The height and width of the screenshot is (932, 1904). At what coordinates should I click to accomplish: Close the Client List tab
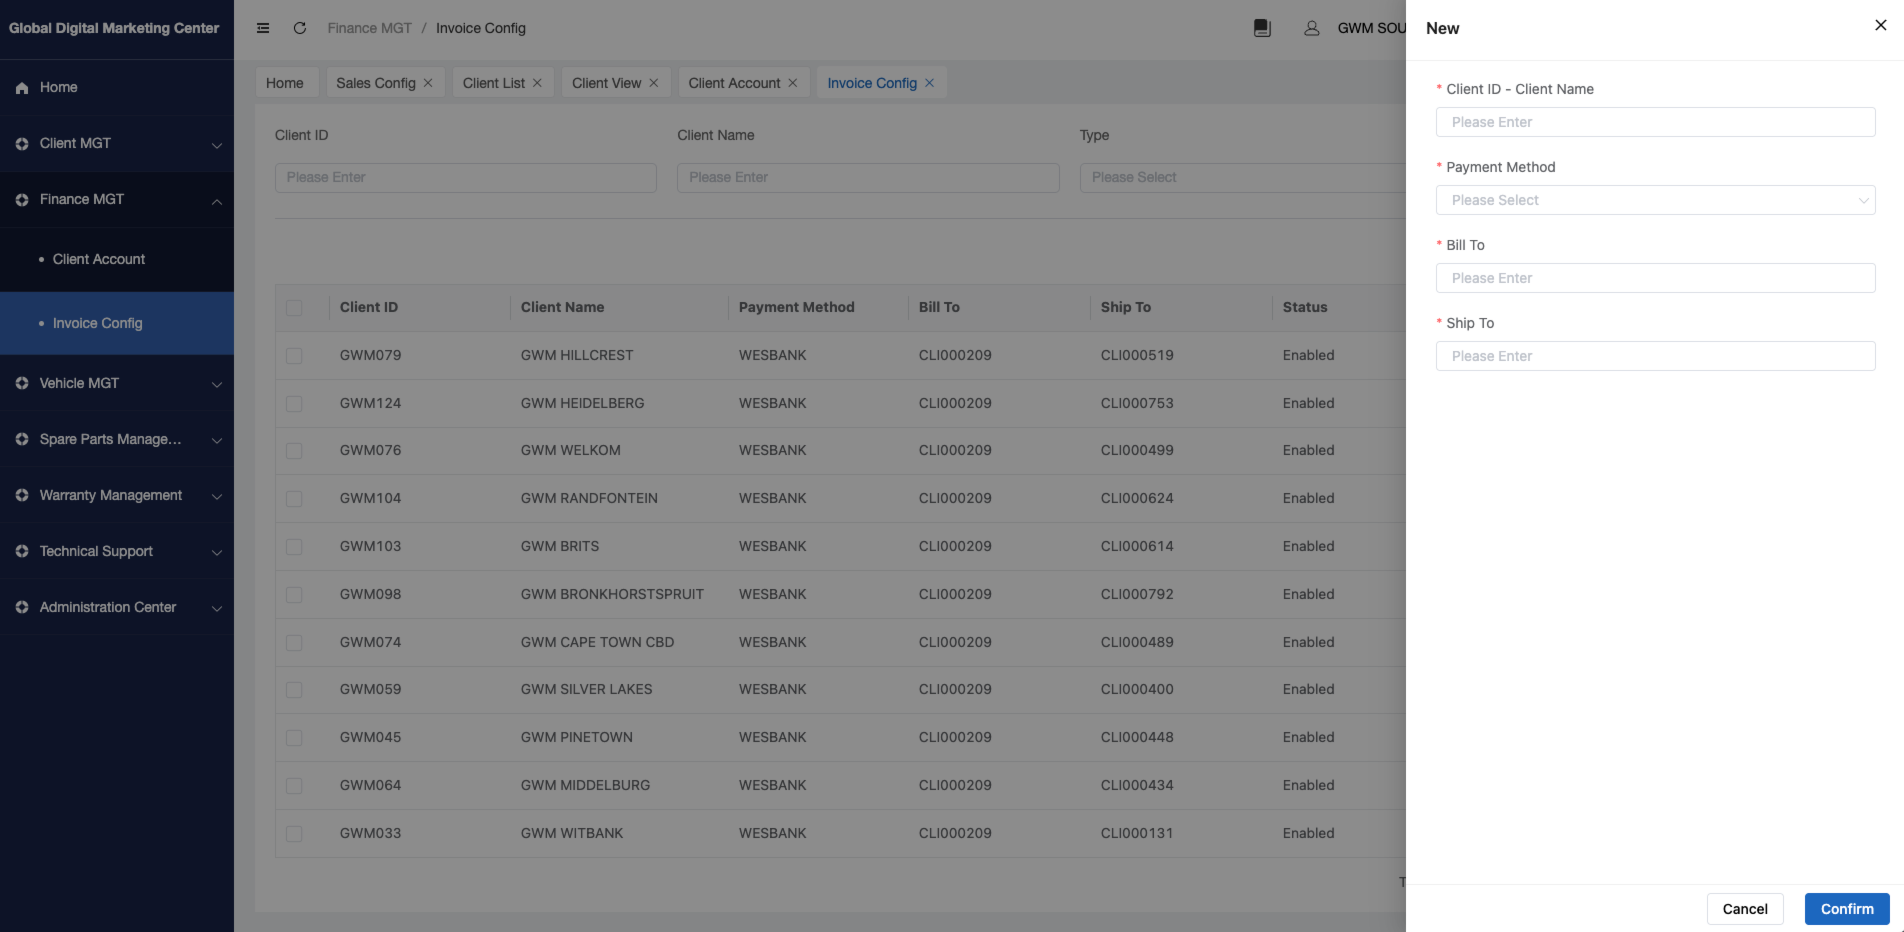(537, 83)
